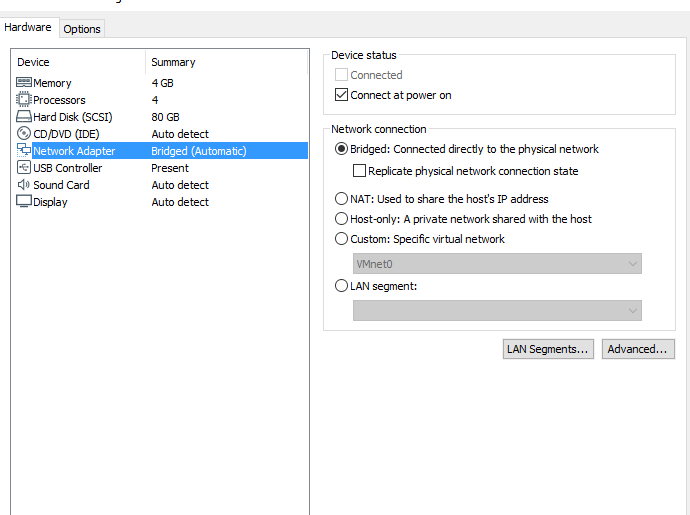The width and height of the screenshot is (690, 515).
Task: Choose Host-only private network option
Action: click(341, 218)
